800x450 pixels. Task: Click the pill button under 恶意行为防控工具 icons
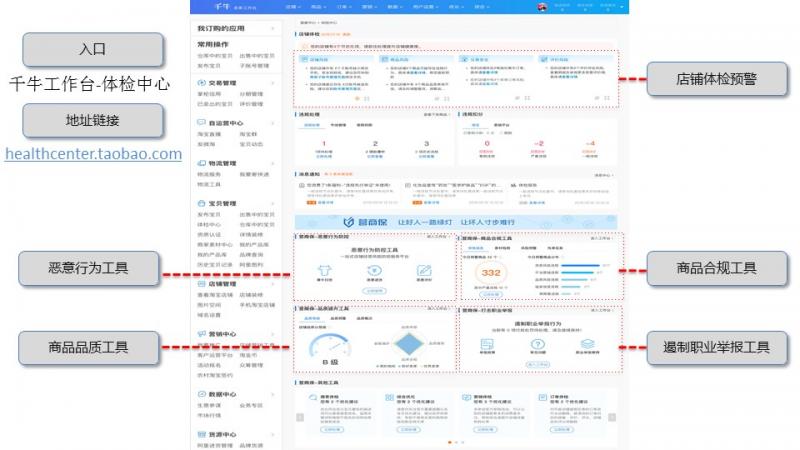tap(374, 291)
